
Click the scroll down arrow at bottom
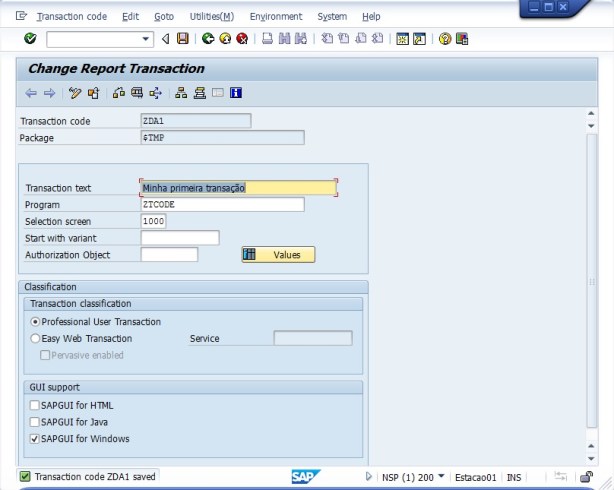coord(591,459)
